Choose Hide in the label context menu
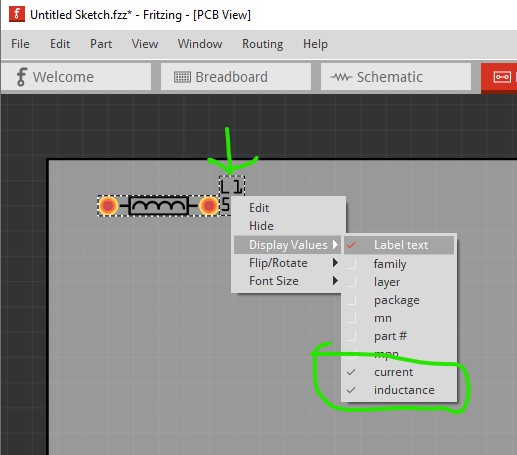Viewport: 517px width, 455px height. tap(261, 226)
